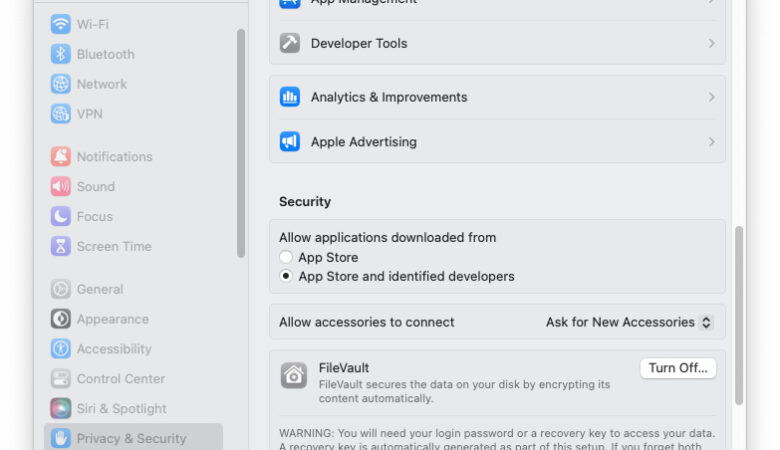This screenshot has height=450, width=780.
Task: Open Analytics & Improvements row
Action: 497,97
